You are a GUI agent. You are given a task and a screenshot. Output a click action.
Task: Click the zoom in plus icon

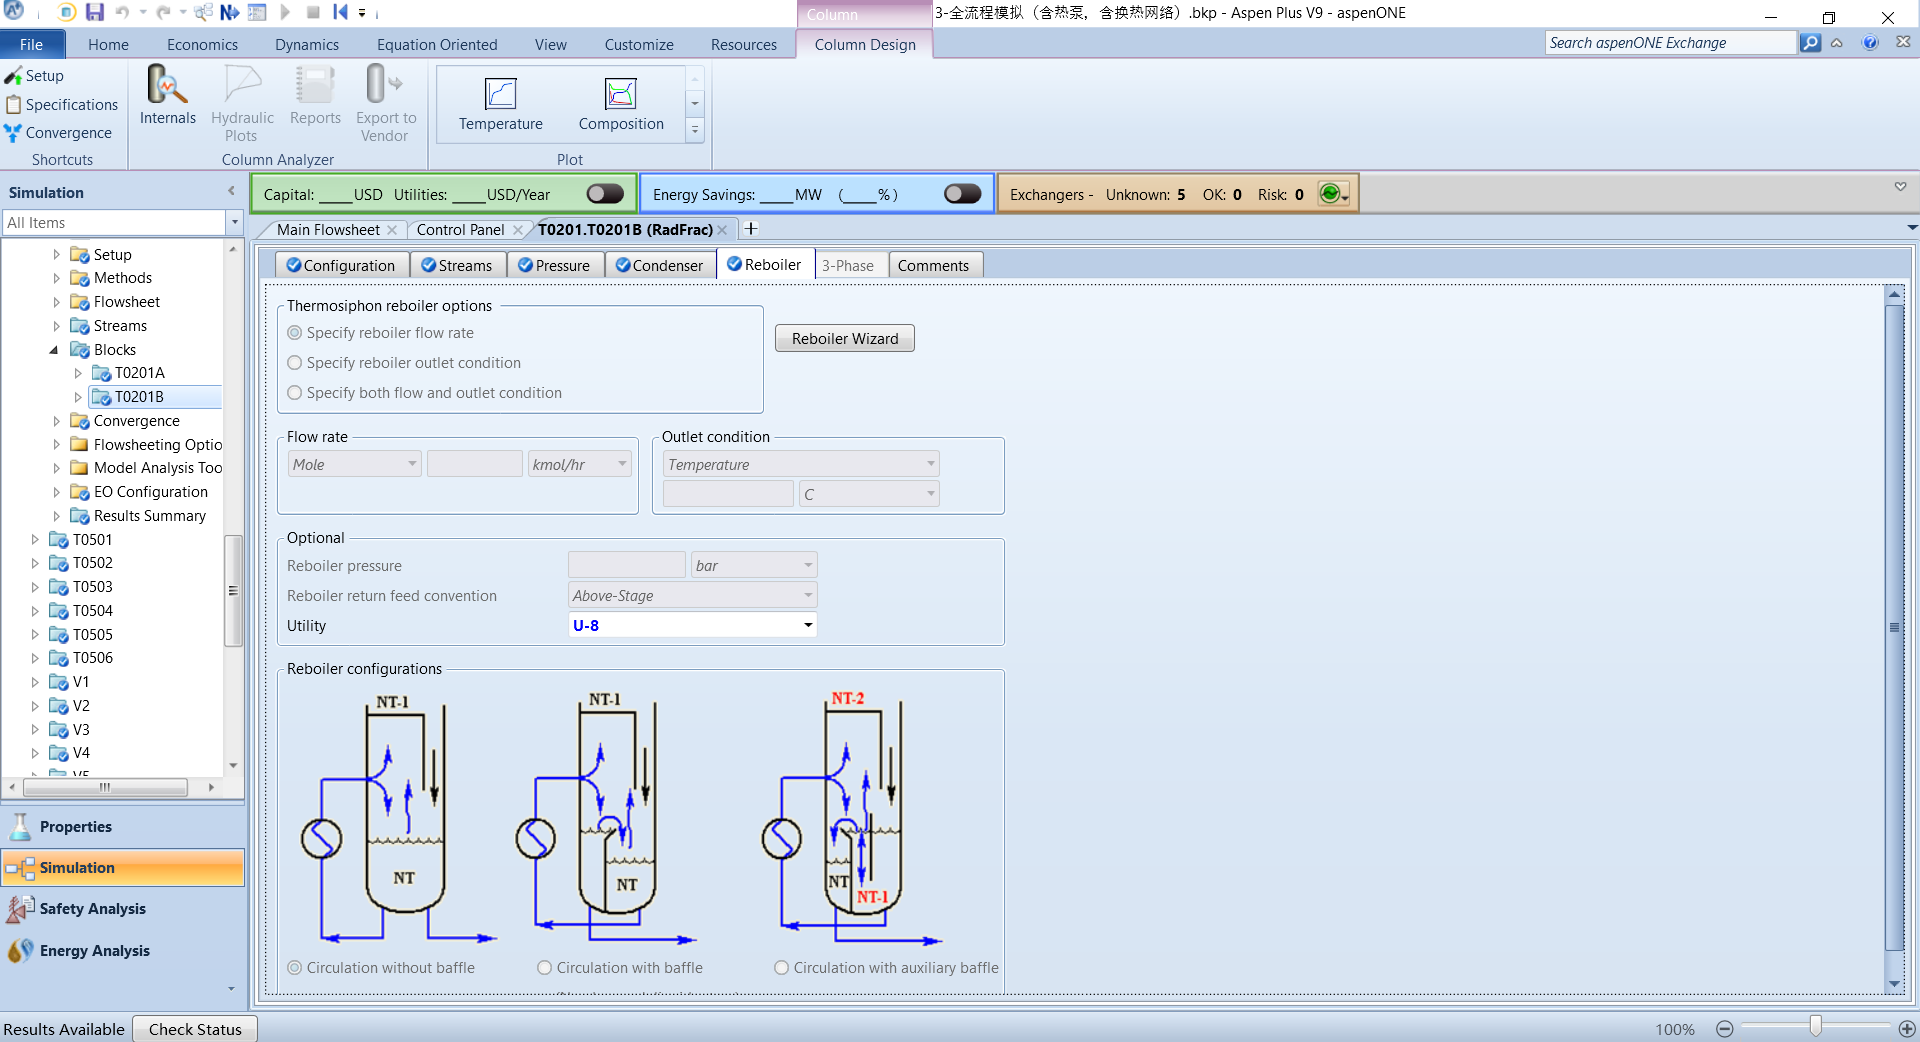(1907, 1029)
